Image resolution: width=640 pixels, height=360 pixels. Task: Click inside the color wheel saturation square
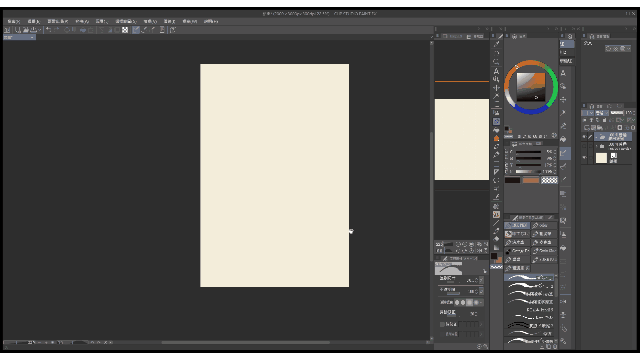[x=531, y=87]
